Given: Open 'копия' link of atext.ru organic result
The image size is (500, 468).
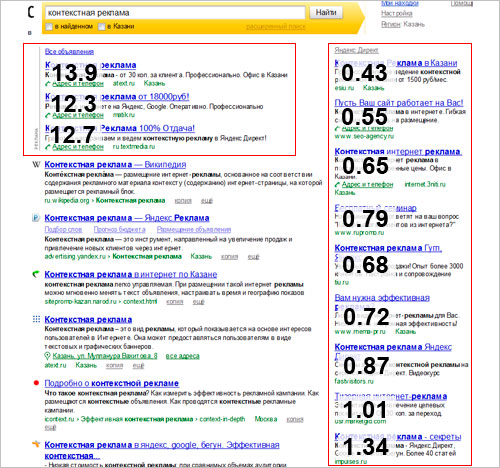Looking at the screenshot, I should pyautogui.click(x=114, y=366).
